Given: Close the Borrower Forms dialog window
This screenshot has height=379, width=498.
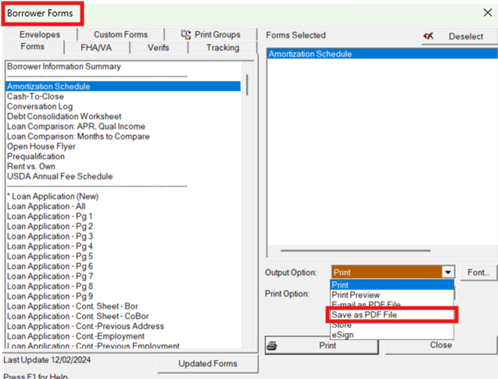Looking at the screenshot, I should (x=488, y=13).
